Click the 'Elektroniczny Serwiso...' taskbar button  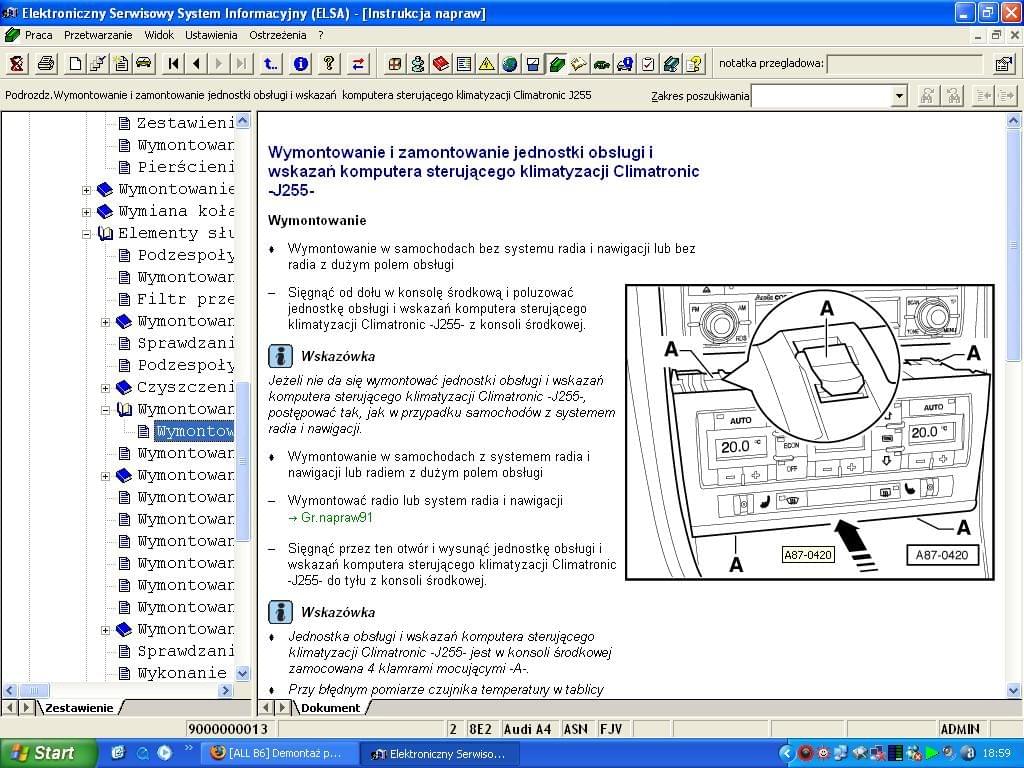[x=438, y=754]
